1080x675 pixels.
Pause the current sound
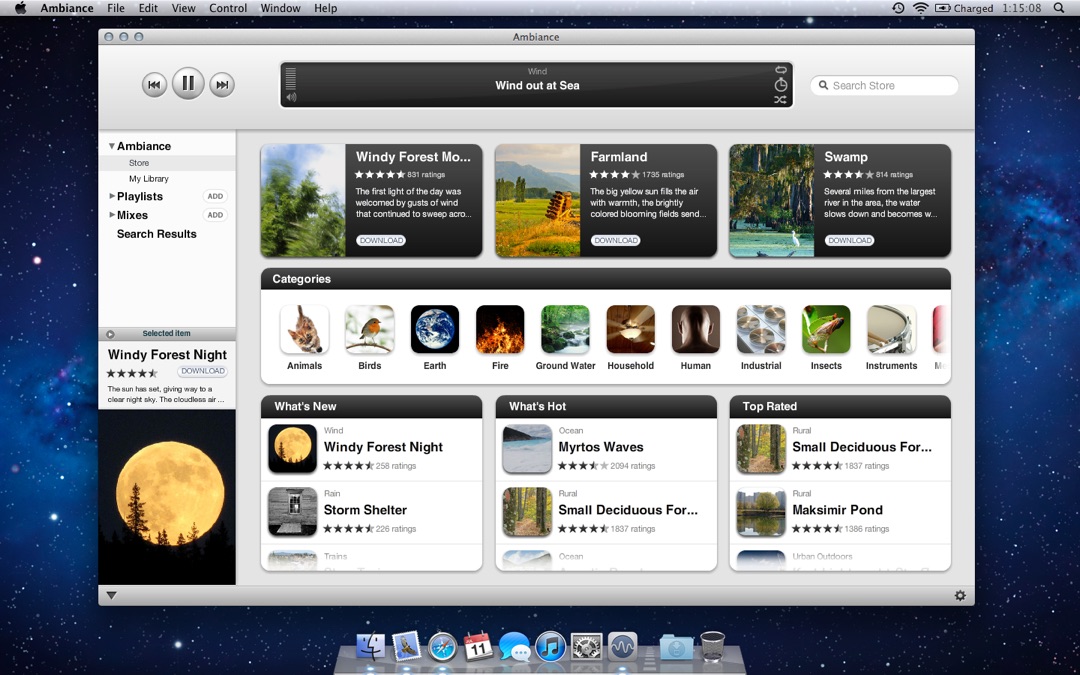click(187, 83)
